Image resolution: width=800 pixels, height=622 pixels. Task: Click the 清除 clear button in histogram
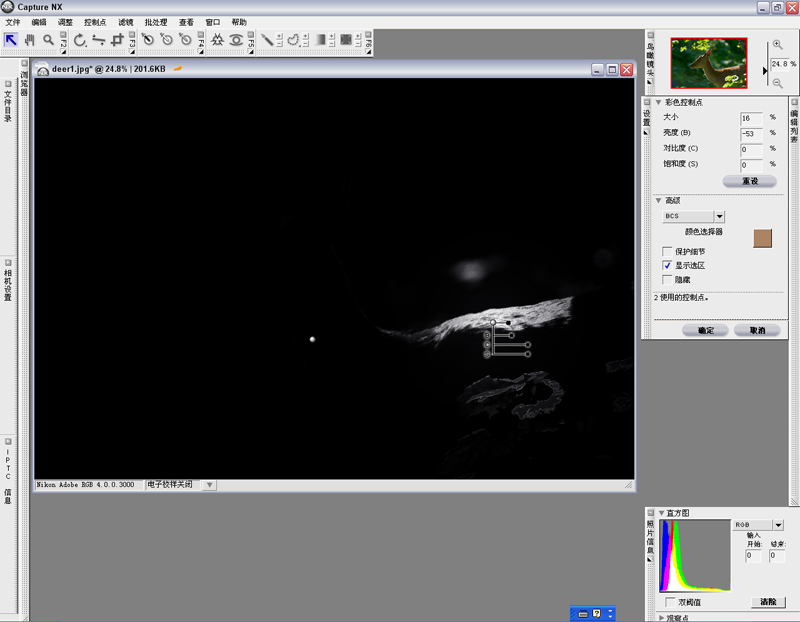[x=768, y=602]
